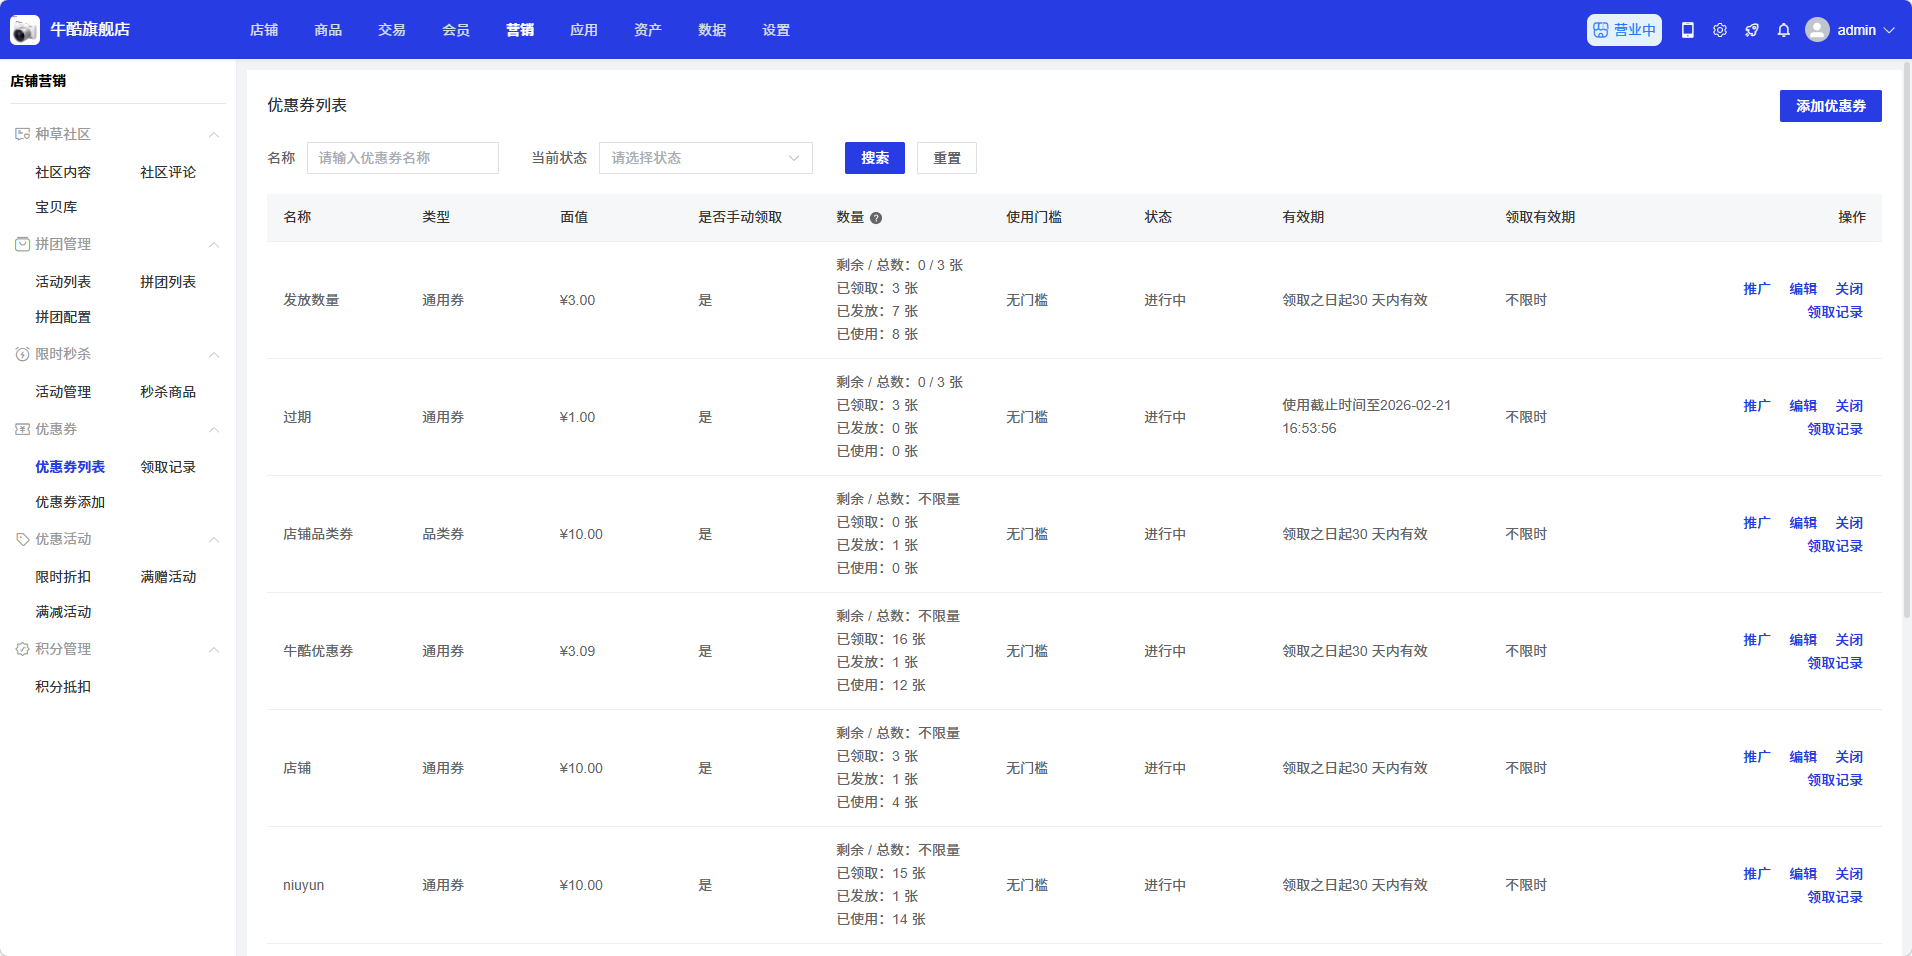
Task: Open notifications bell icon
Action: coord(1784,30)
